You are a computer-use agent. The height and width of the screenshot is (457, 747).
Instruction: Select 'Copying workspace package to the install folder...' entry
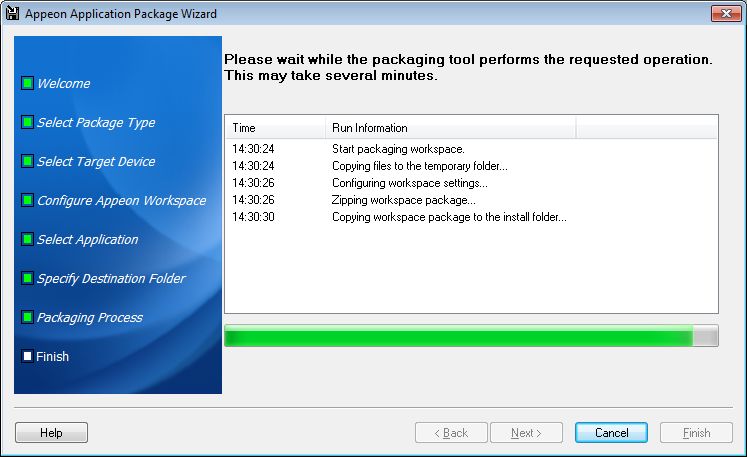(449, 217)
